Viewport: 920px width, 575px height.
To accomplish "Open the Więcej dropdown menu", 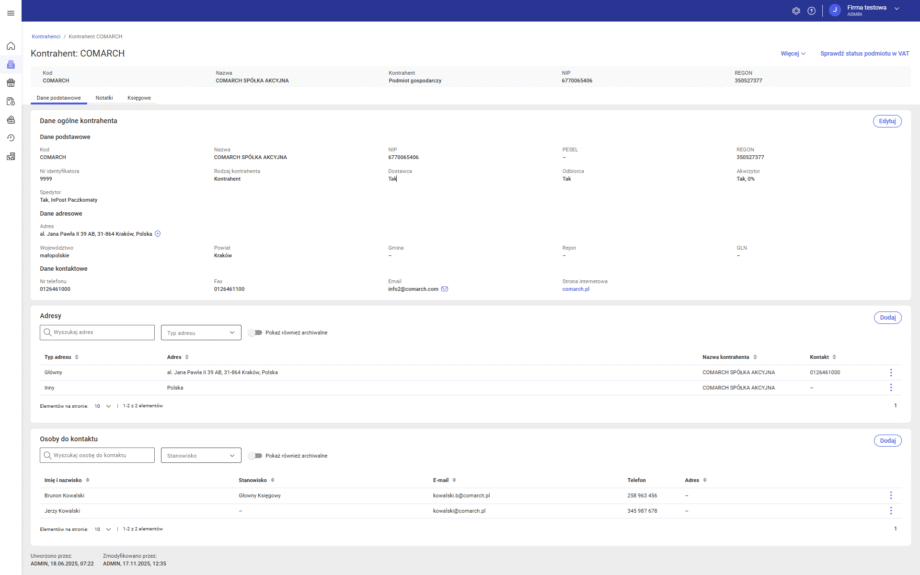I will click(x=793, y=53).
